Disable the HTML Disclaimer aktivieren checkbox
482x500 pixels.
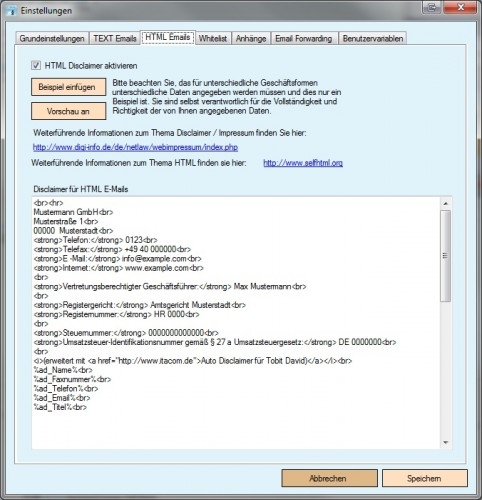(x=36, y=65)
